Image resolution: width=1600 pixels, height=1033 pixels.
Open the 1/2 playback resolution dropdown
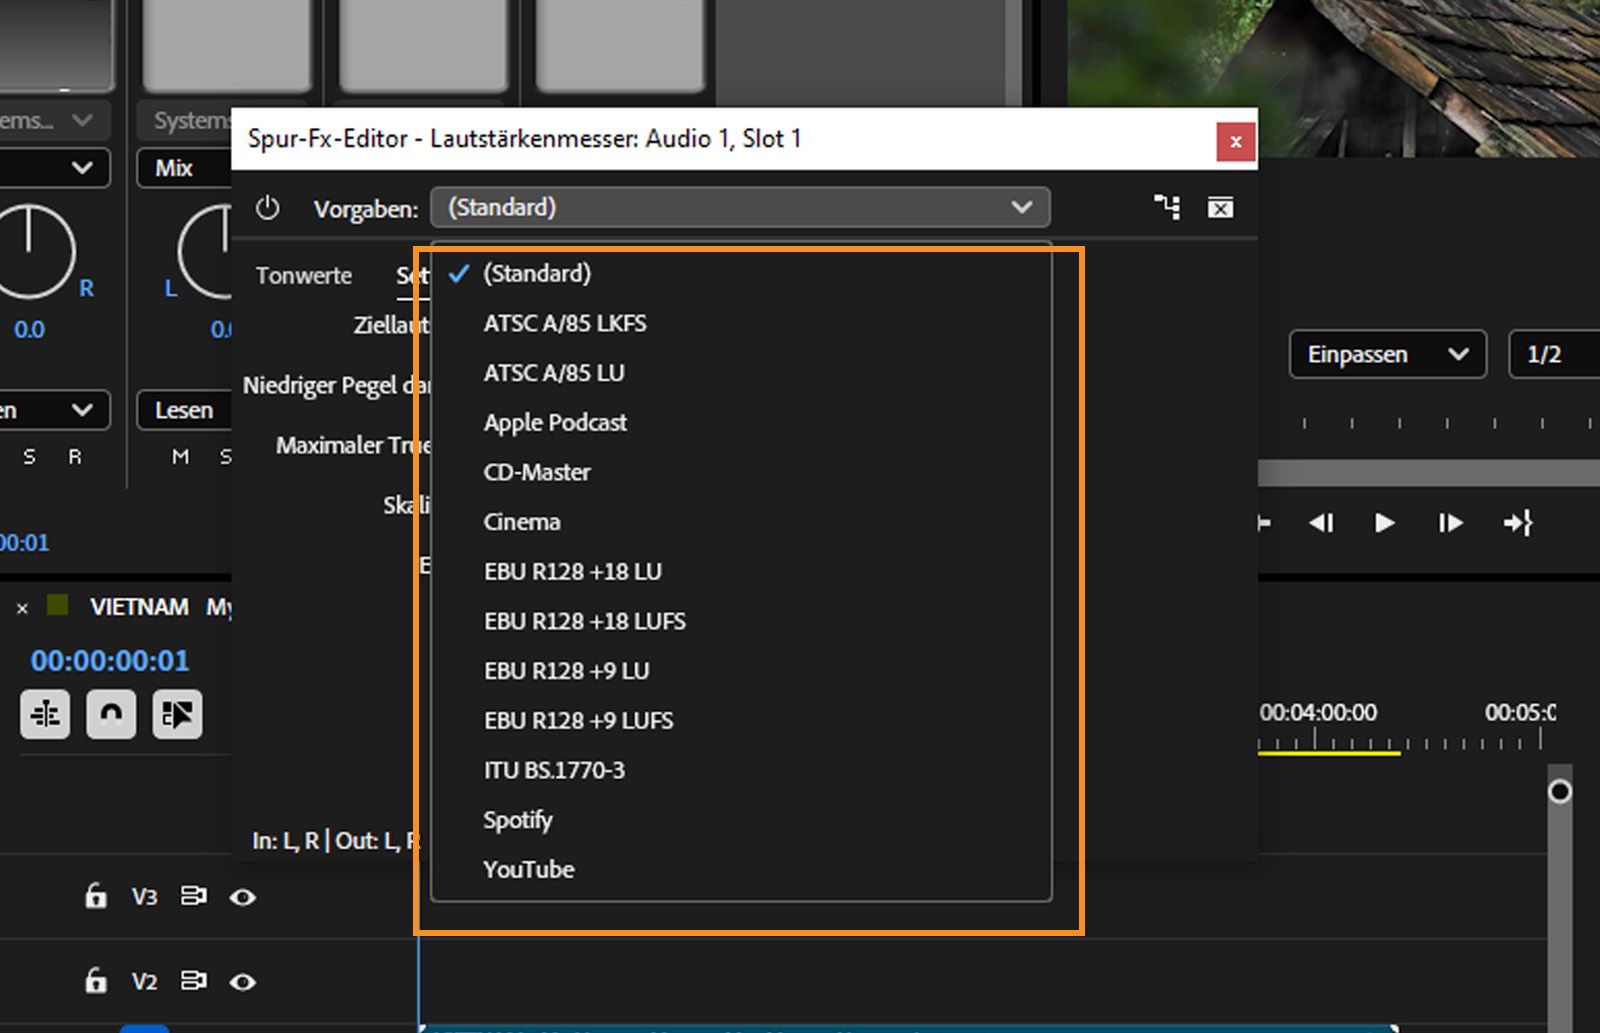pos(1554,355)
